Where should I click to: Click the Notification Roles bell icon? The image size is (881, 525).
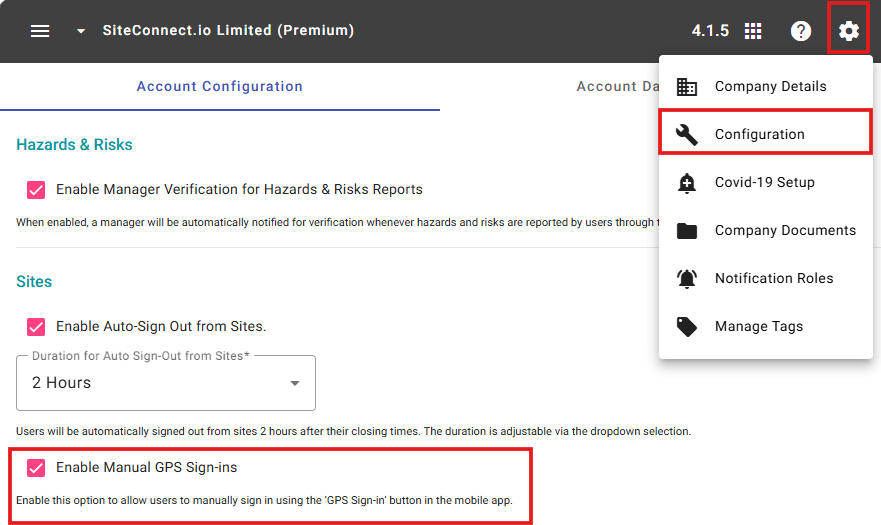tap(687, 279)
